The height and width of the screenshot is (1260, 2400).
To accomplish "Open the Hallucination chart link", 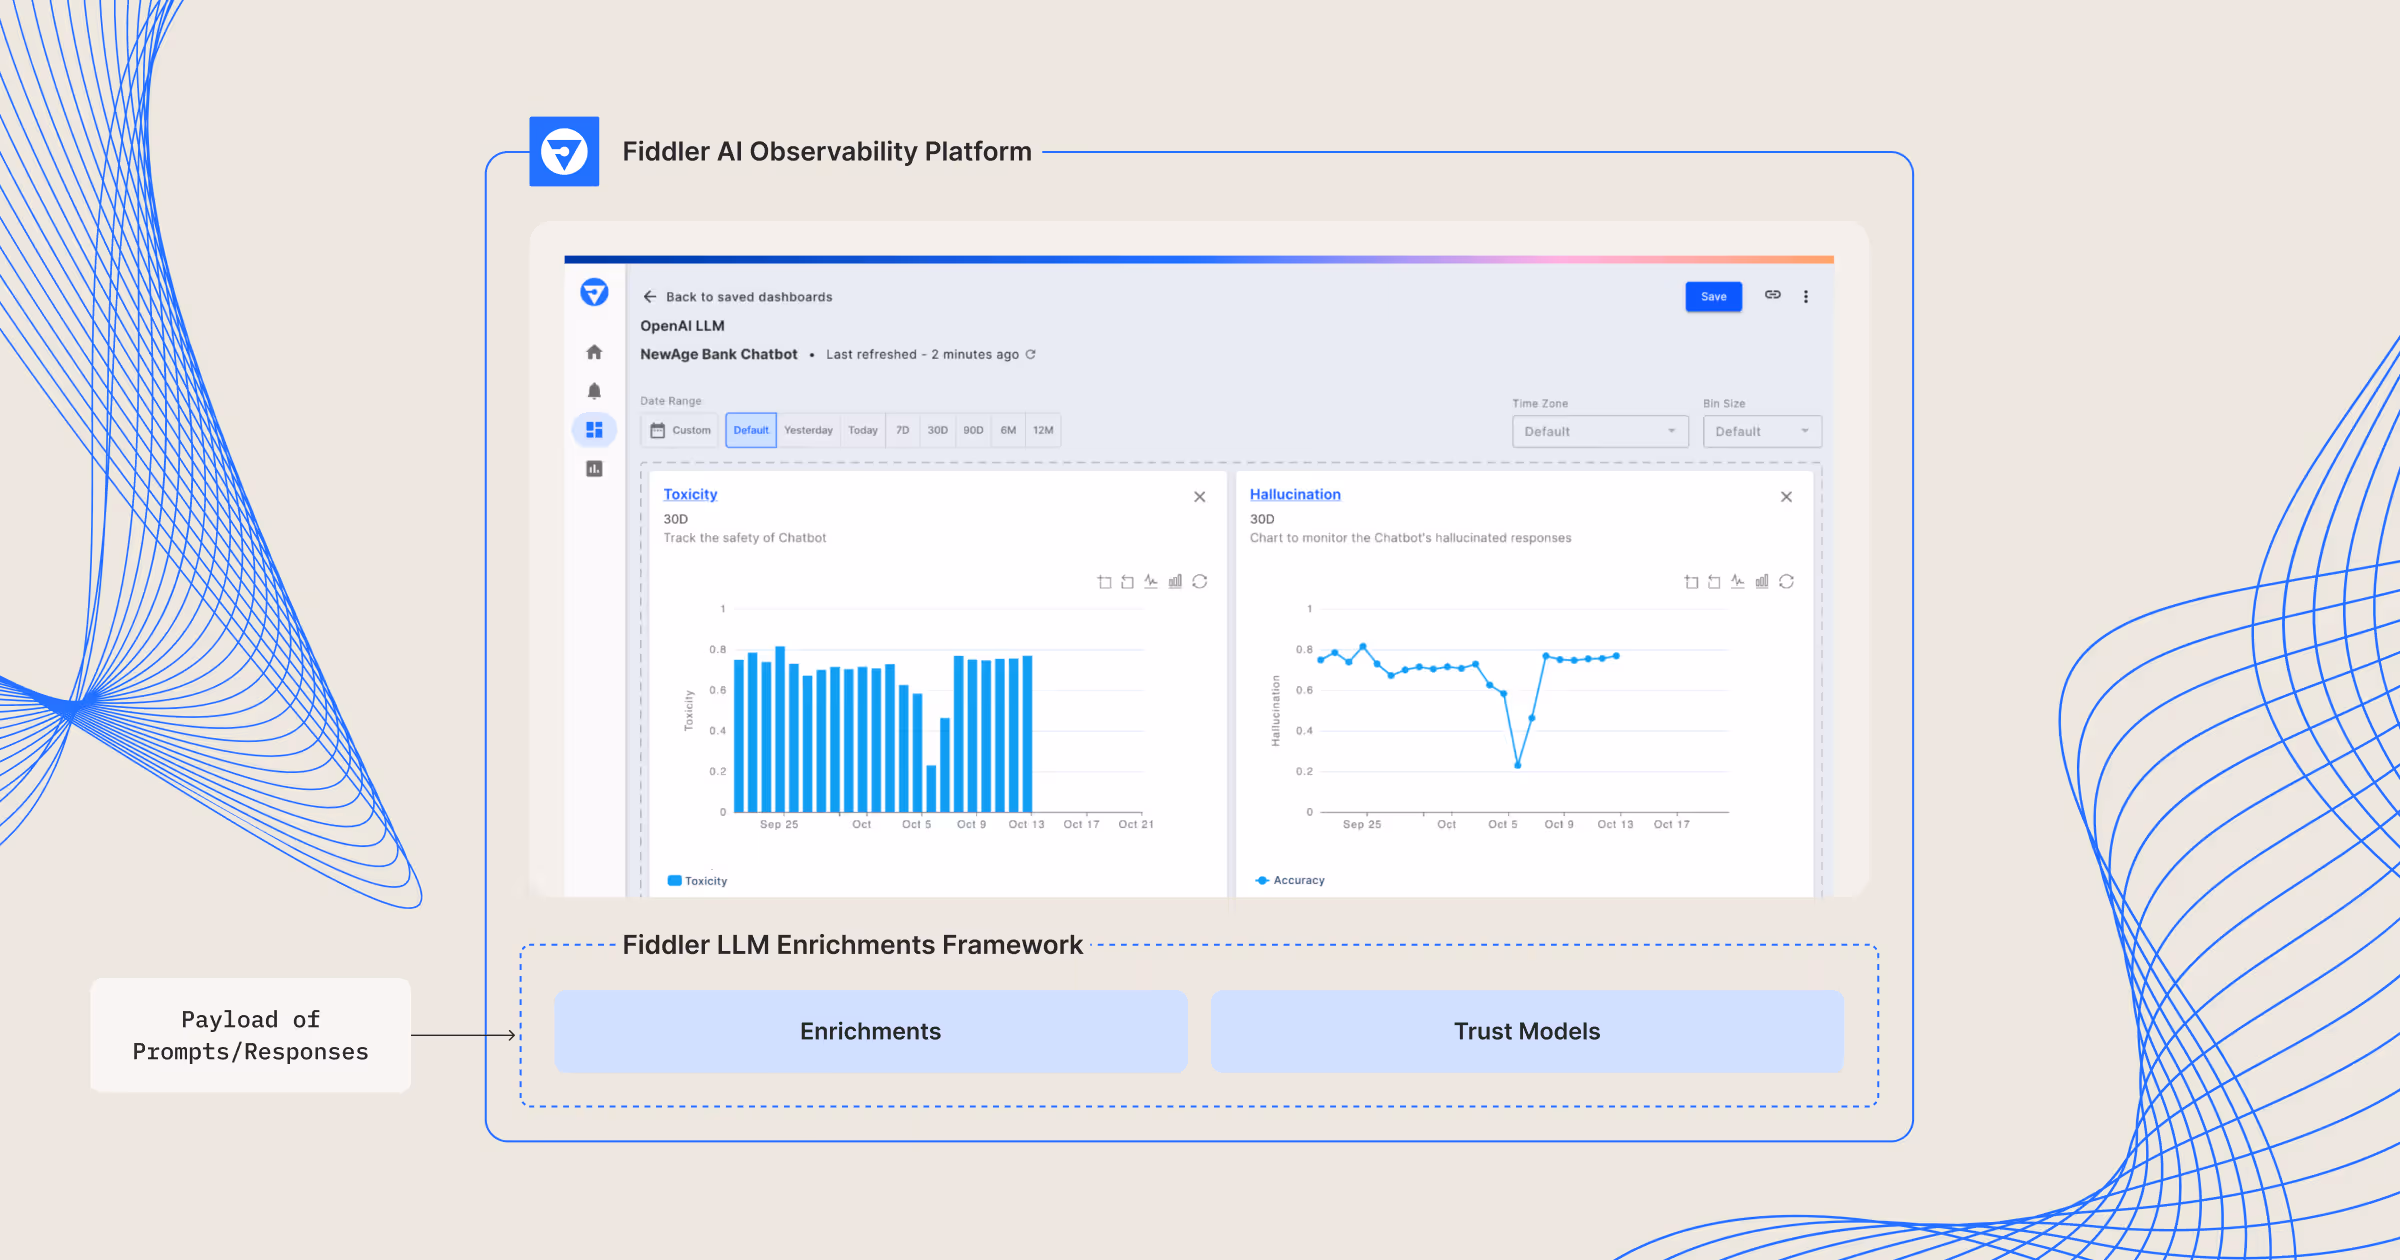I will 1295,494.
